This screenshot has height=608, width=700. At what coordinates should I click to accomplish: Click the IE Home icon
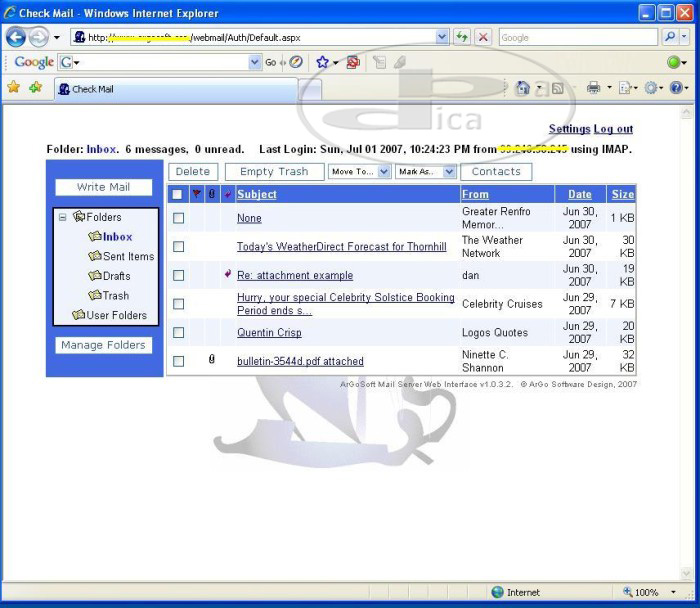pyautogui.click(x=522, y=88)
